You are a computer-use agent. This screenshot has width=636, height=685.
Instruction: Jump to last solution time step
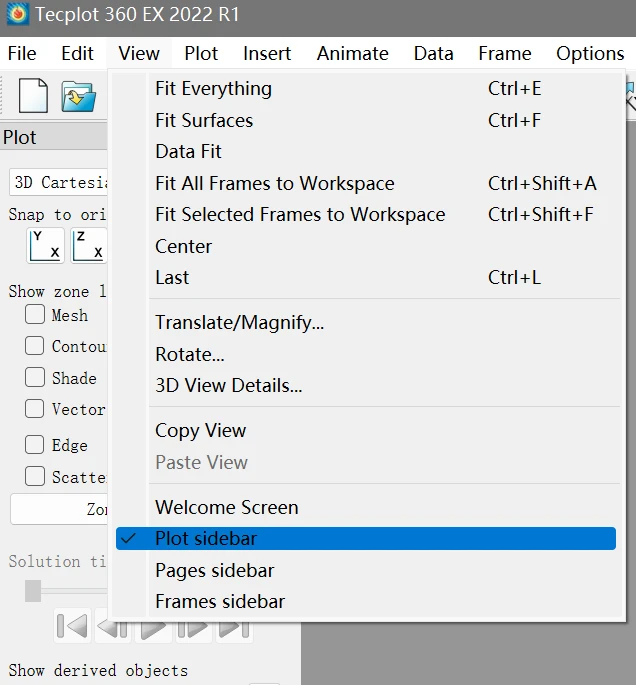pyautogui.click(x=233, y=627)
